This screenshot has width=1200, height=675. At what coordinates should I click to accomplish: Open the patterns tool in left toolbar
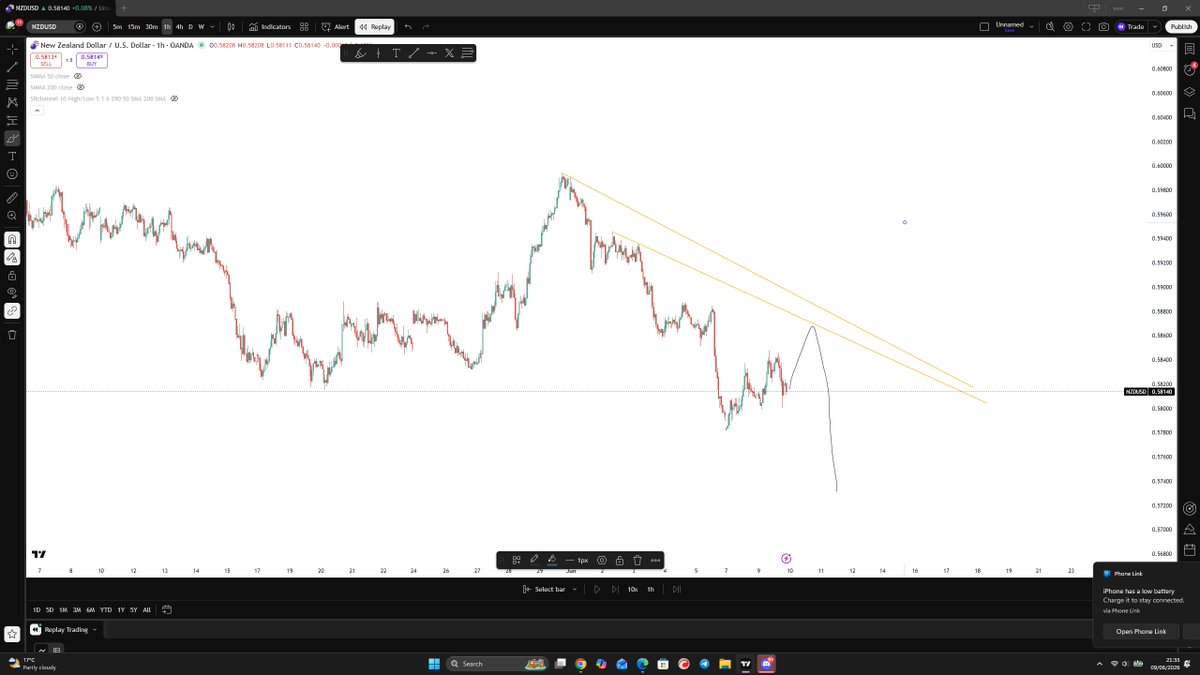tap(12, 103)
